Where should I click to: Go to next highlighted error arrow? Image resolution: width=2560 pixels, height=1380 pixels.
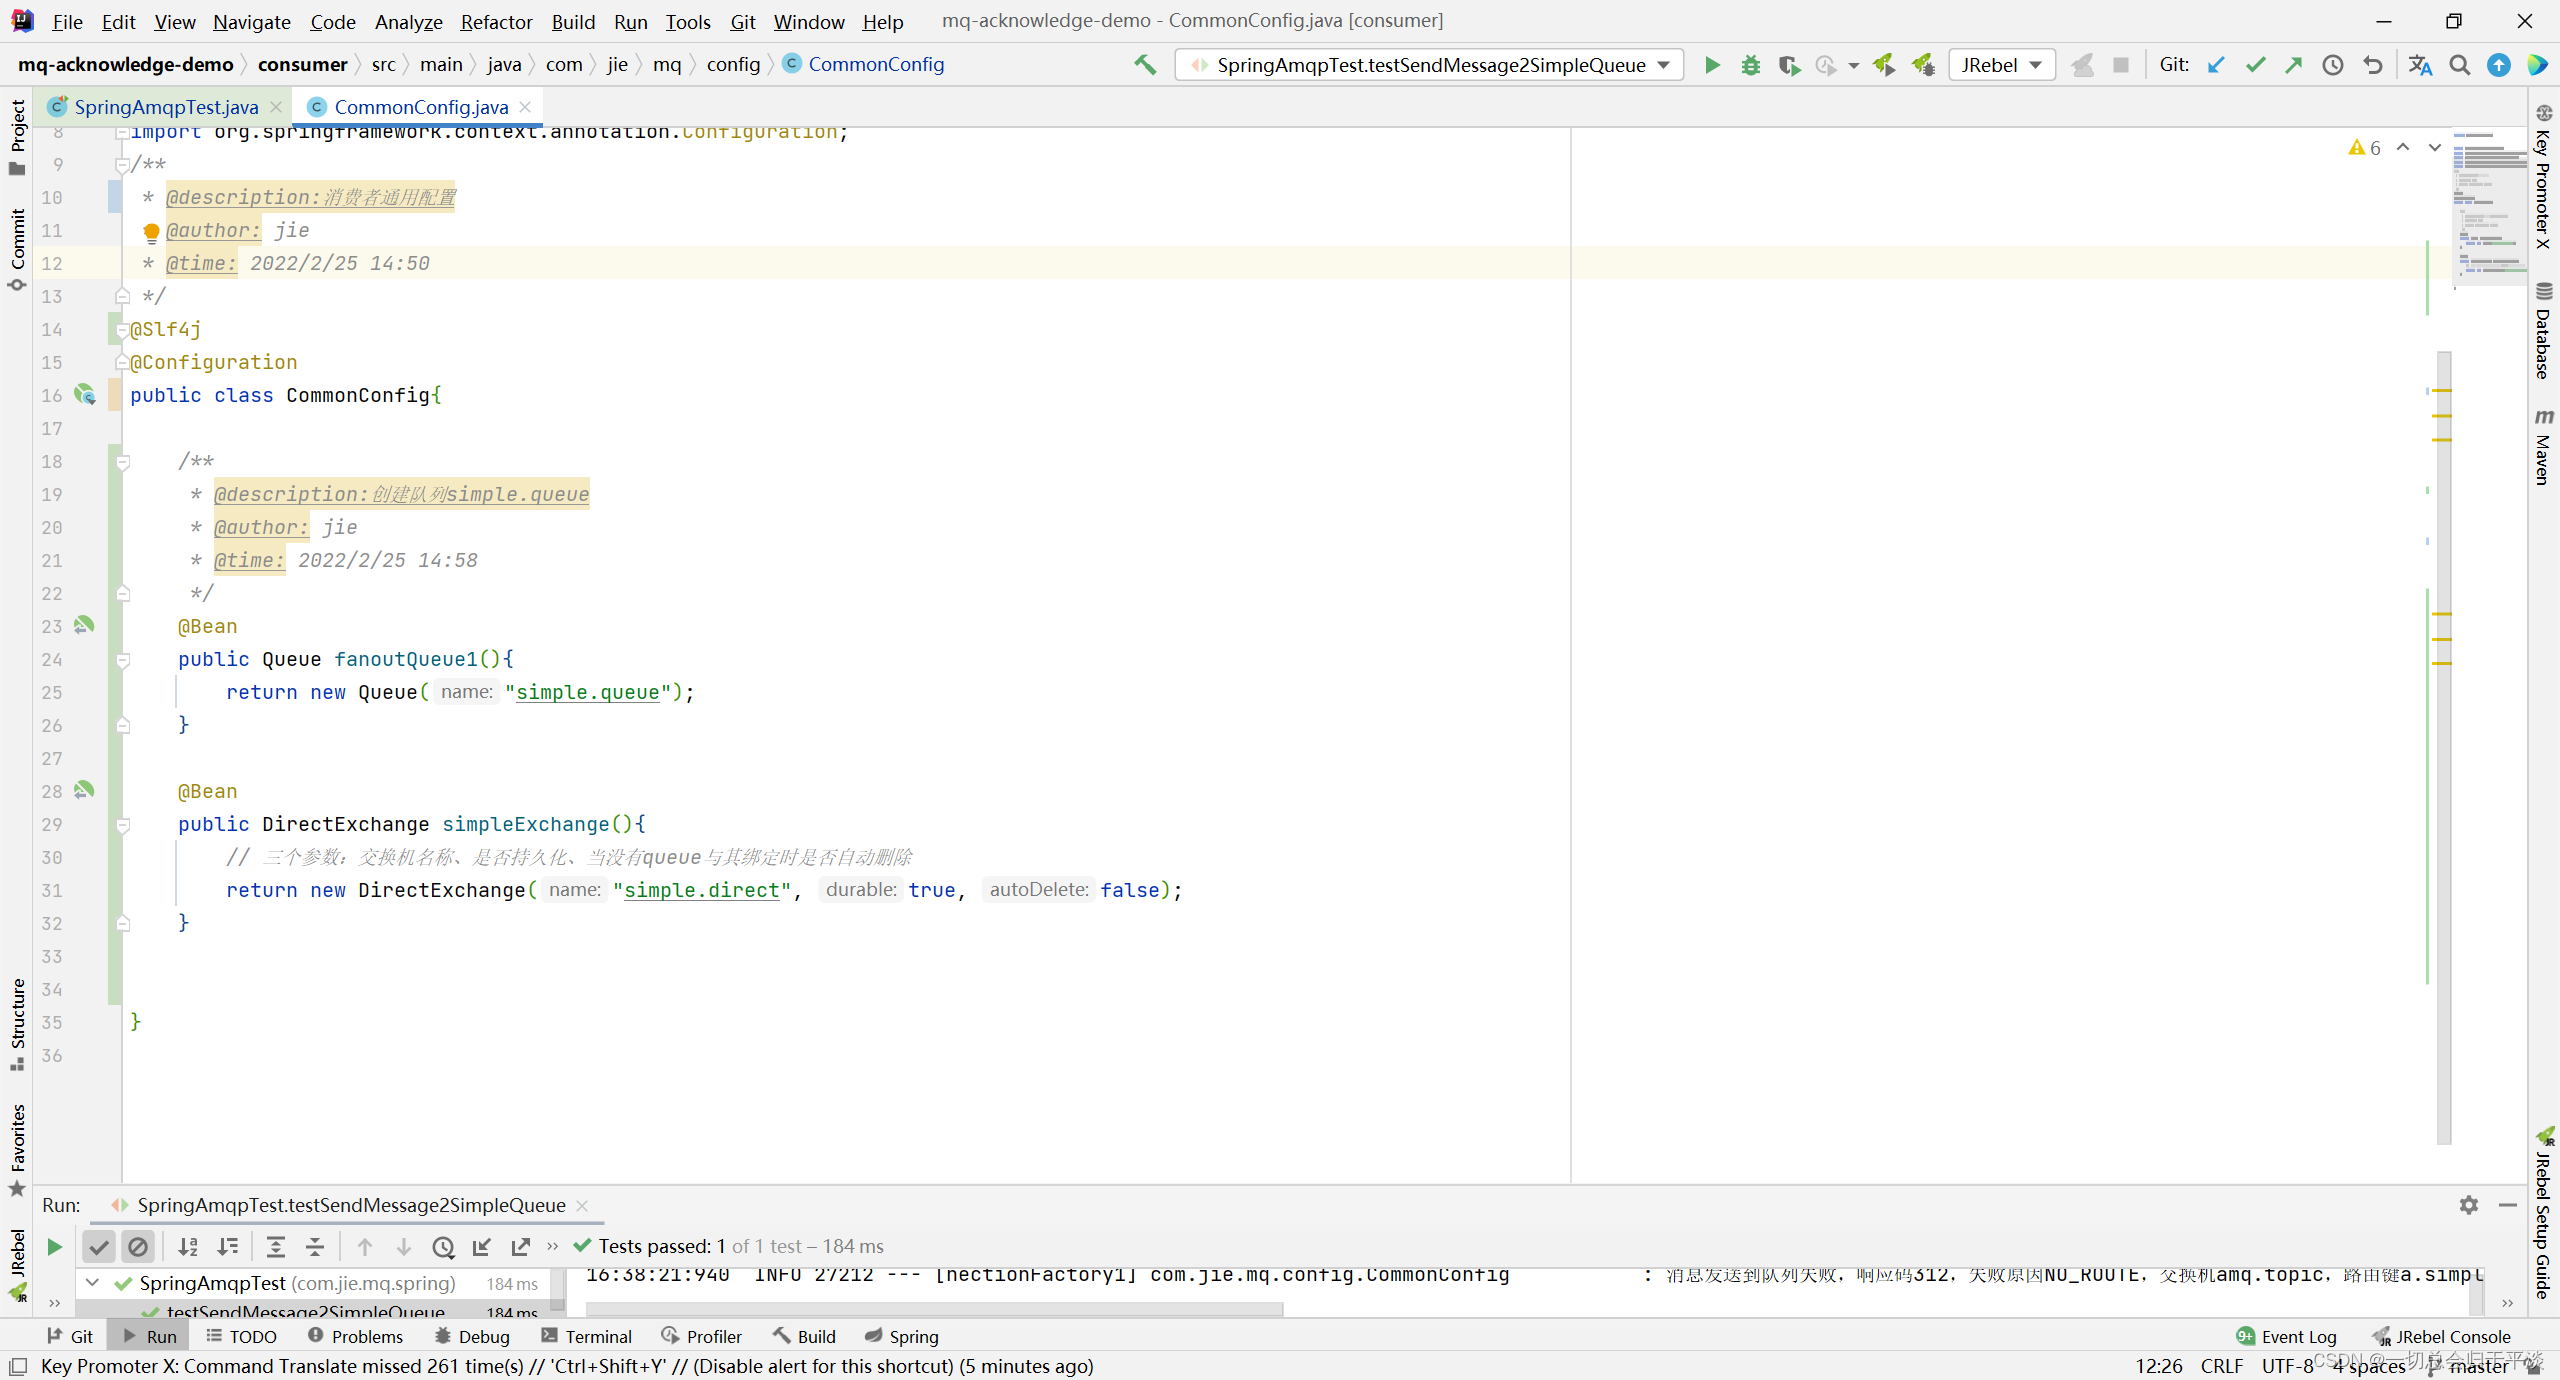coord(2435,147)
